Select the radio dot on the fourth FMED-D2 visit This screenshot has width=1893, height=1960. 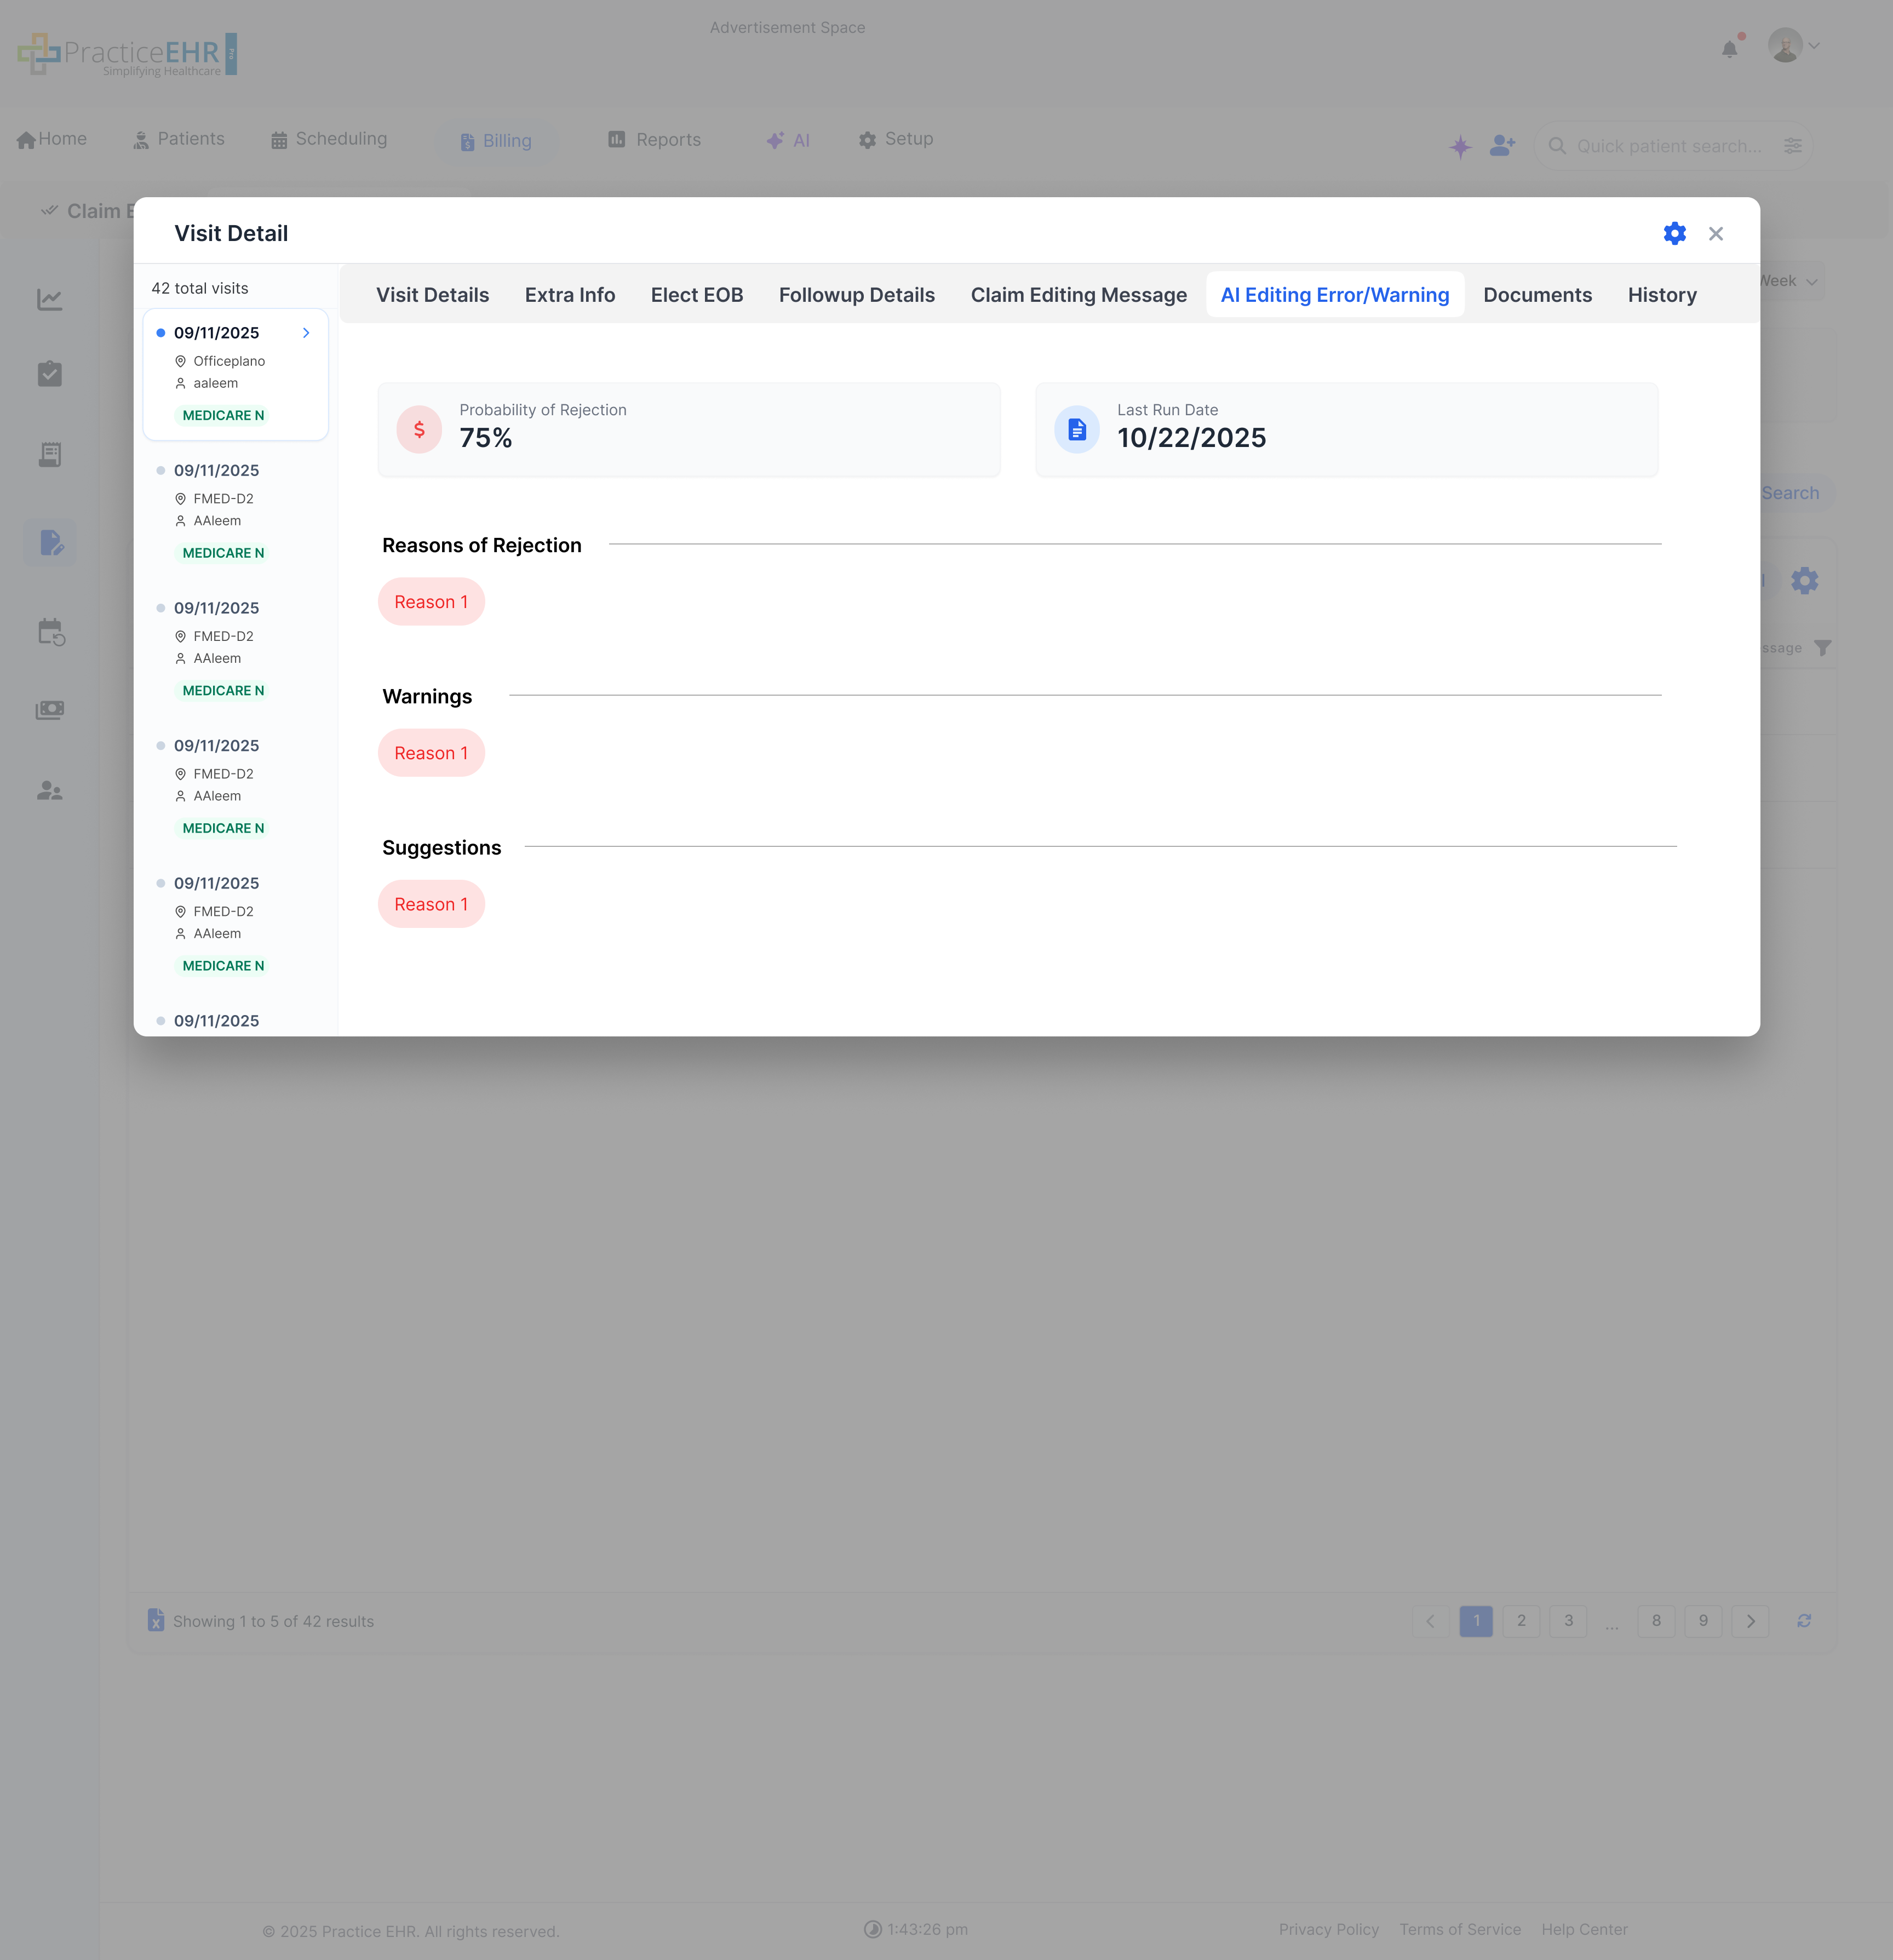click(162, 883)
